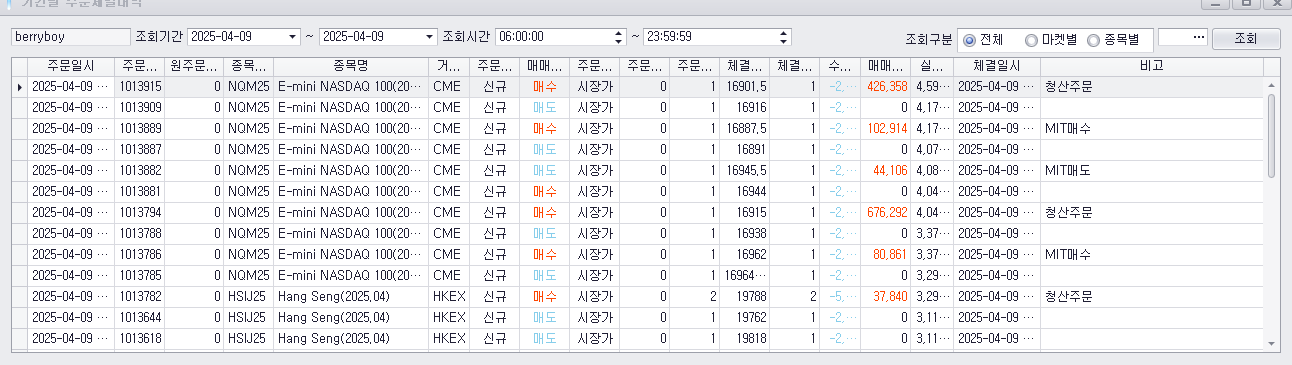The height and width of the screenshot is (365, 1292).
Task: Click the 체결일시 column header
Action: click(x=997, y=66)
